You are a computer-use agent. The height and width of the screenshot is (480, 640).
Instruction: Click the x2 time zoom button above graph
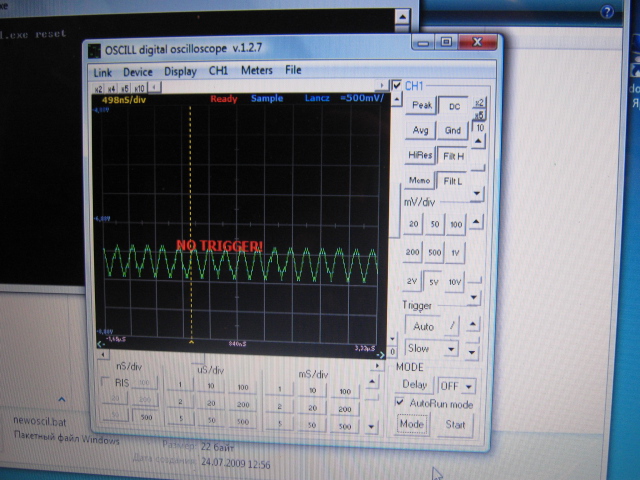coord(98,89)
